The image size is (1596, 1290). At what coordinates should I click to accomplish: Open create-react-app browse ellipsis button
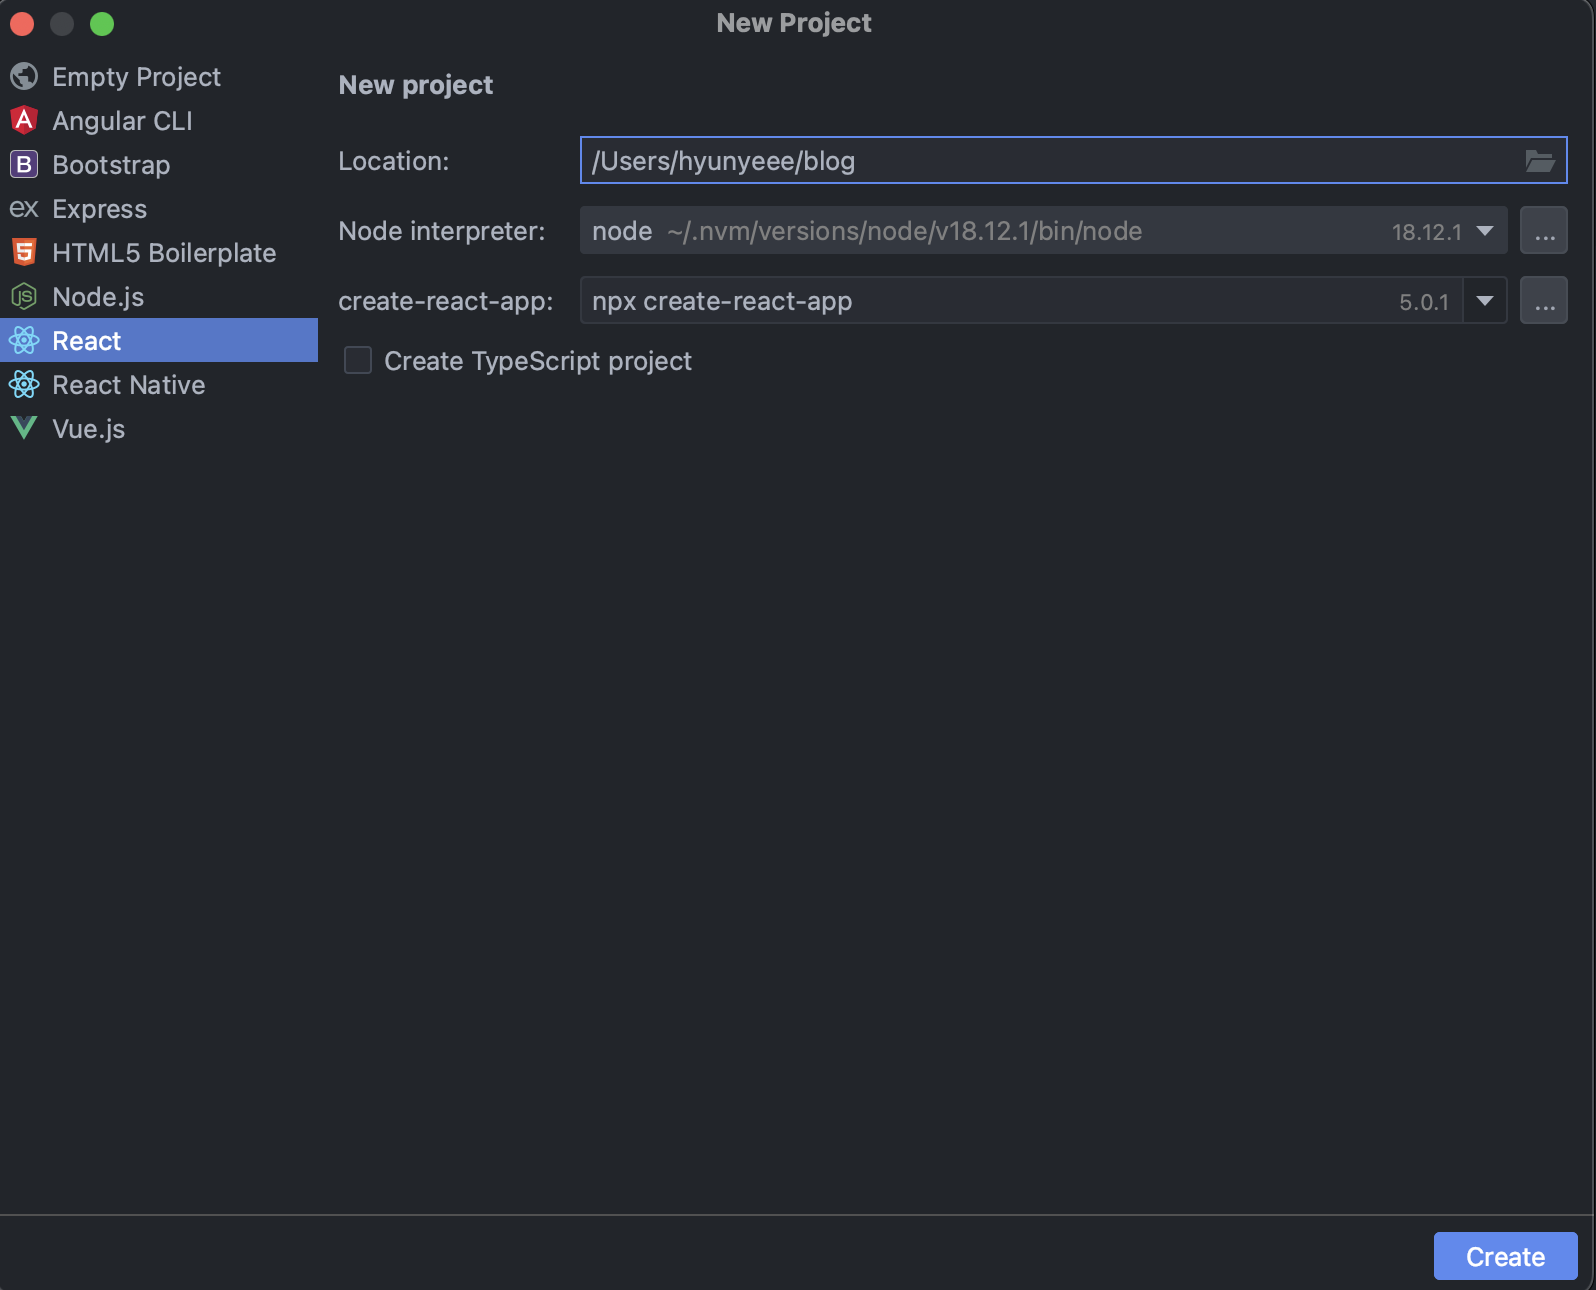pos(1544,301)
